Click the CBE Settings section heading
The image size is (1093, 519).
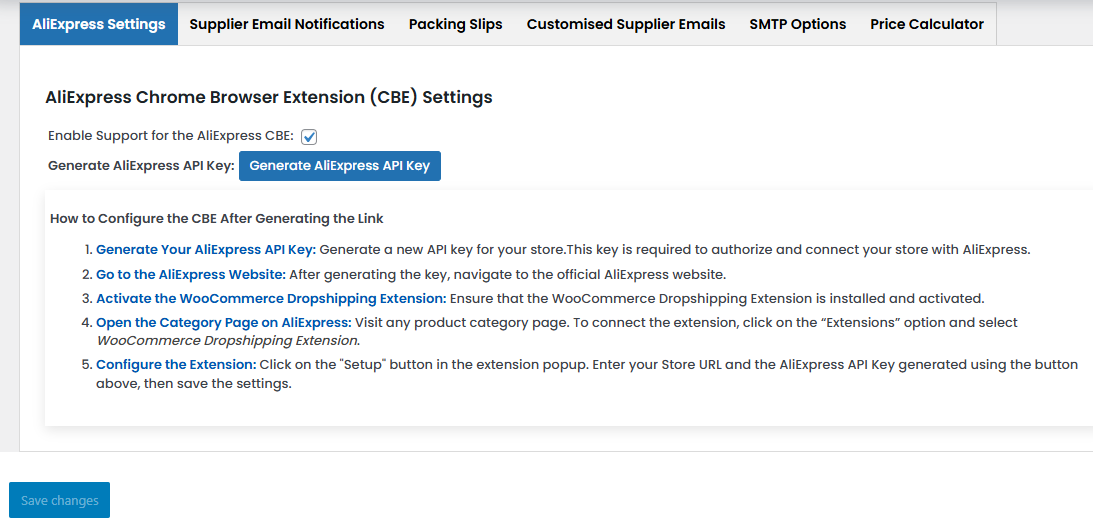click(269, 98)
